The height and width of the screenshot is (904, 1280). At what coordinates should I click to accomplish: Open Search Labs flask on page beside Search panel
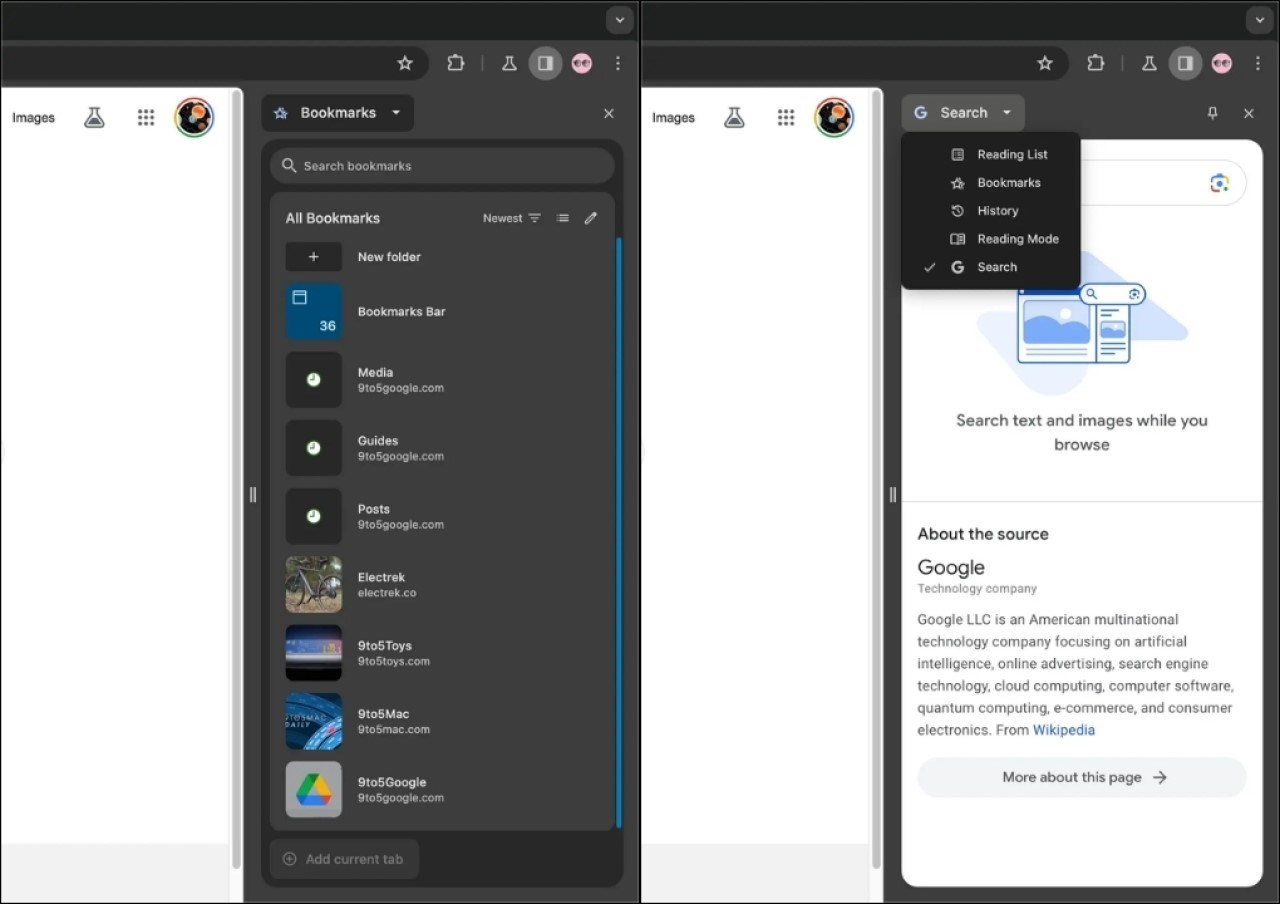[734, 118]
